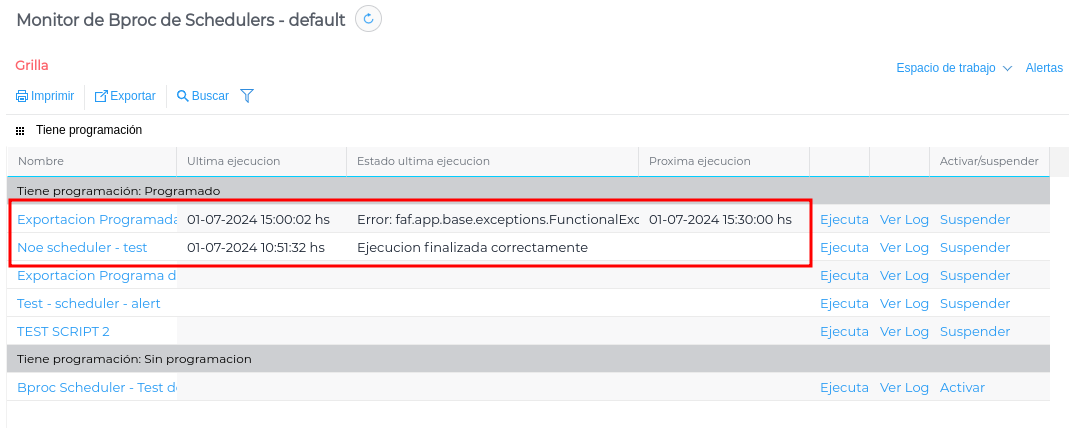Expand the Espacio de trabajo dropdown
Image resolution: width=1069 pixels, height=428 pixels.
pyautogui.click(x=954, y=68)
